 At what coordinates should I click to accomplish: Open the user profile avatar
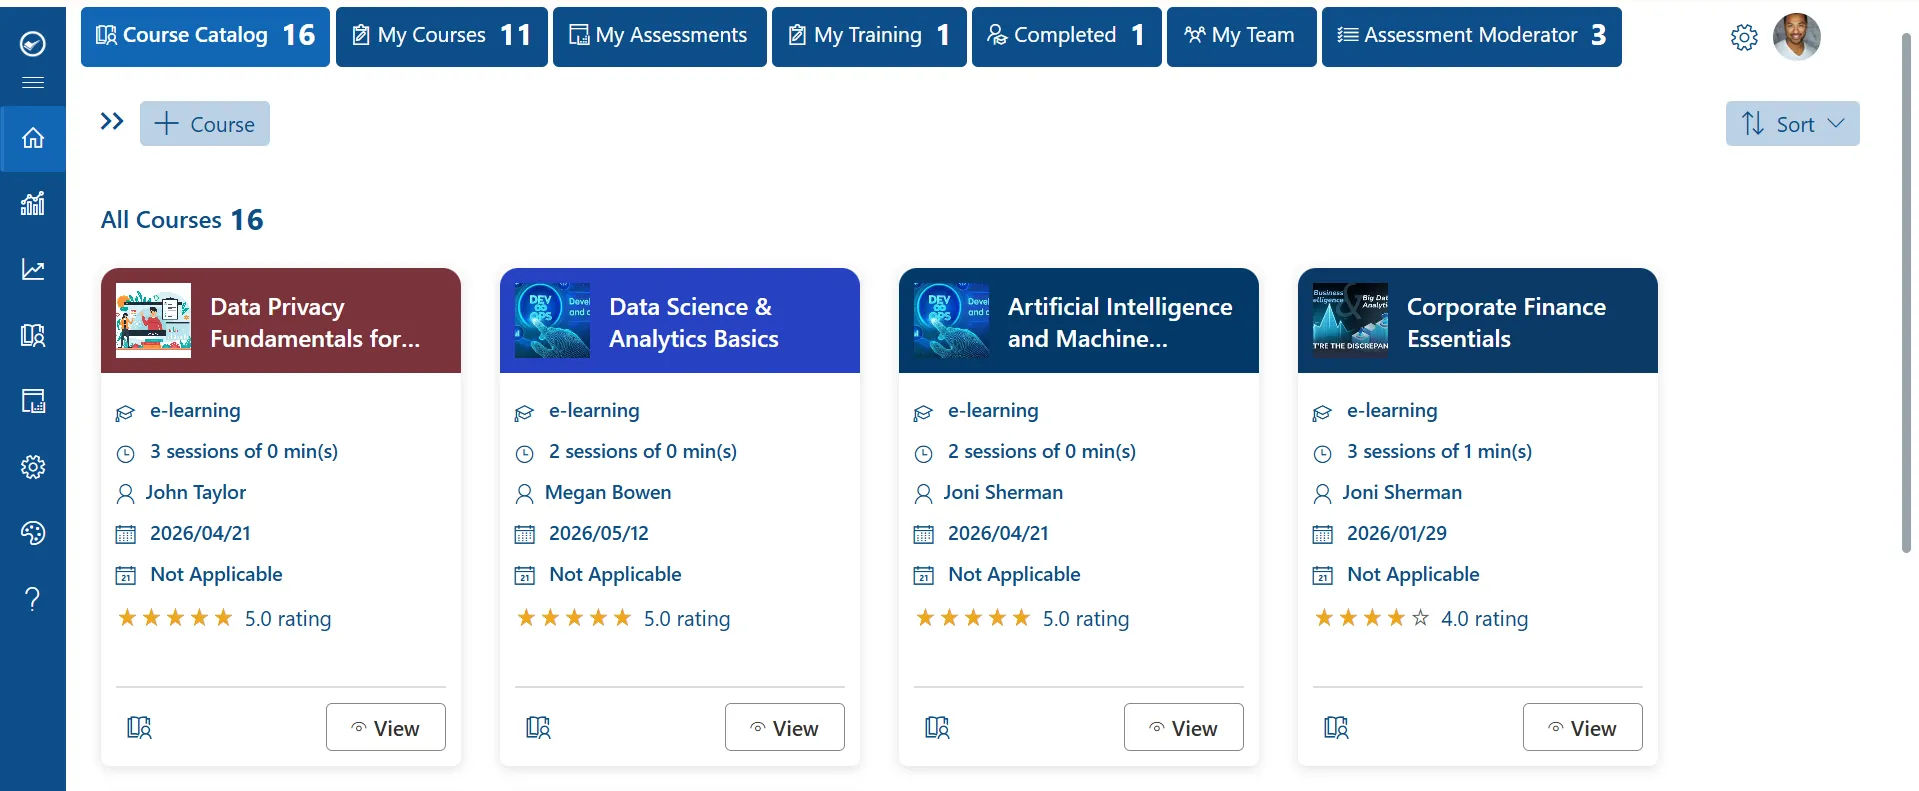coord(1797,37)
